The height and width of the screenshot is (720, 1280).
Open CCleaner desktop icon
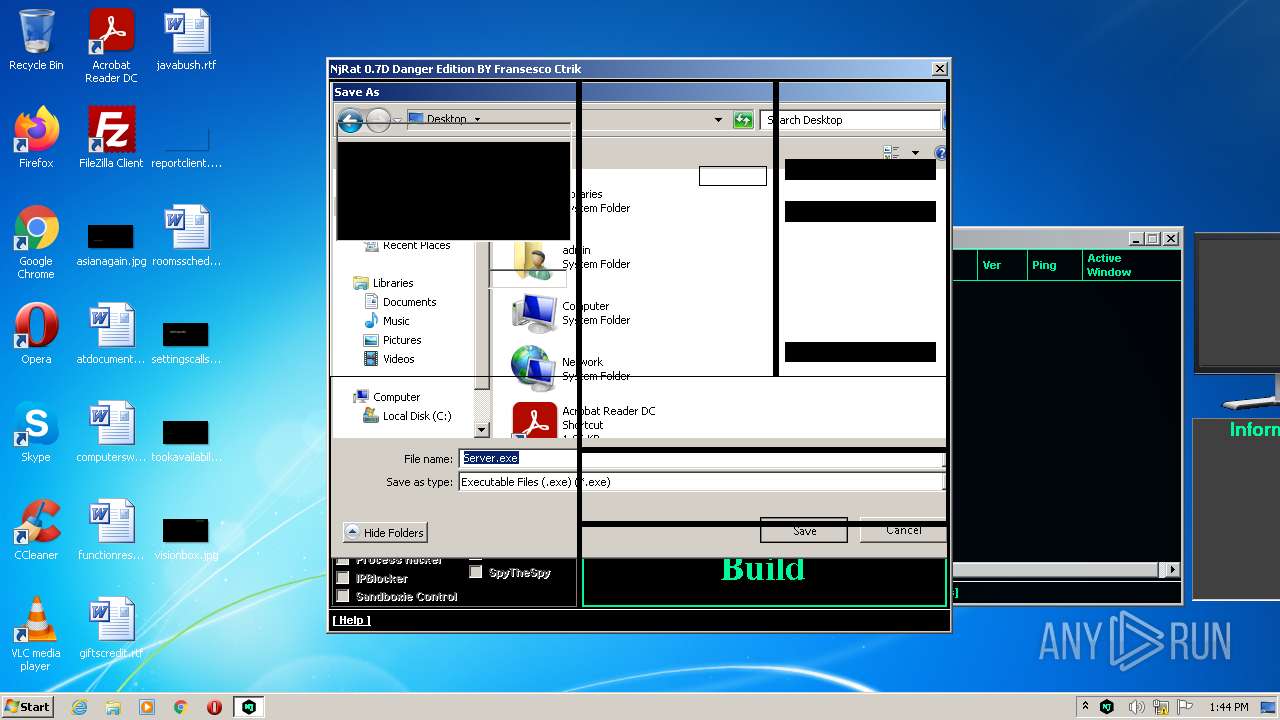click(36, 530)
